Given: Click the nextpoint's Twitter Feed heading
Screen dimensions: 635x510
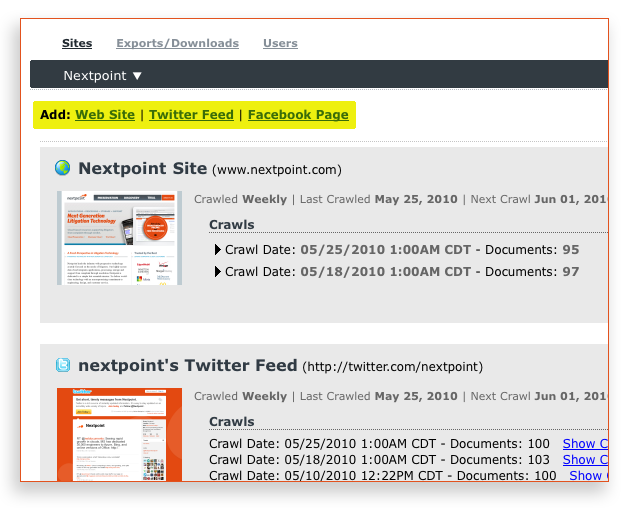Looking at the screenshot, I should (188, 365).
